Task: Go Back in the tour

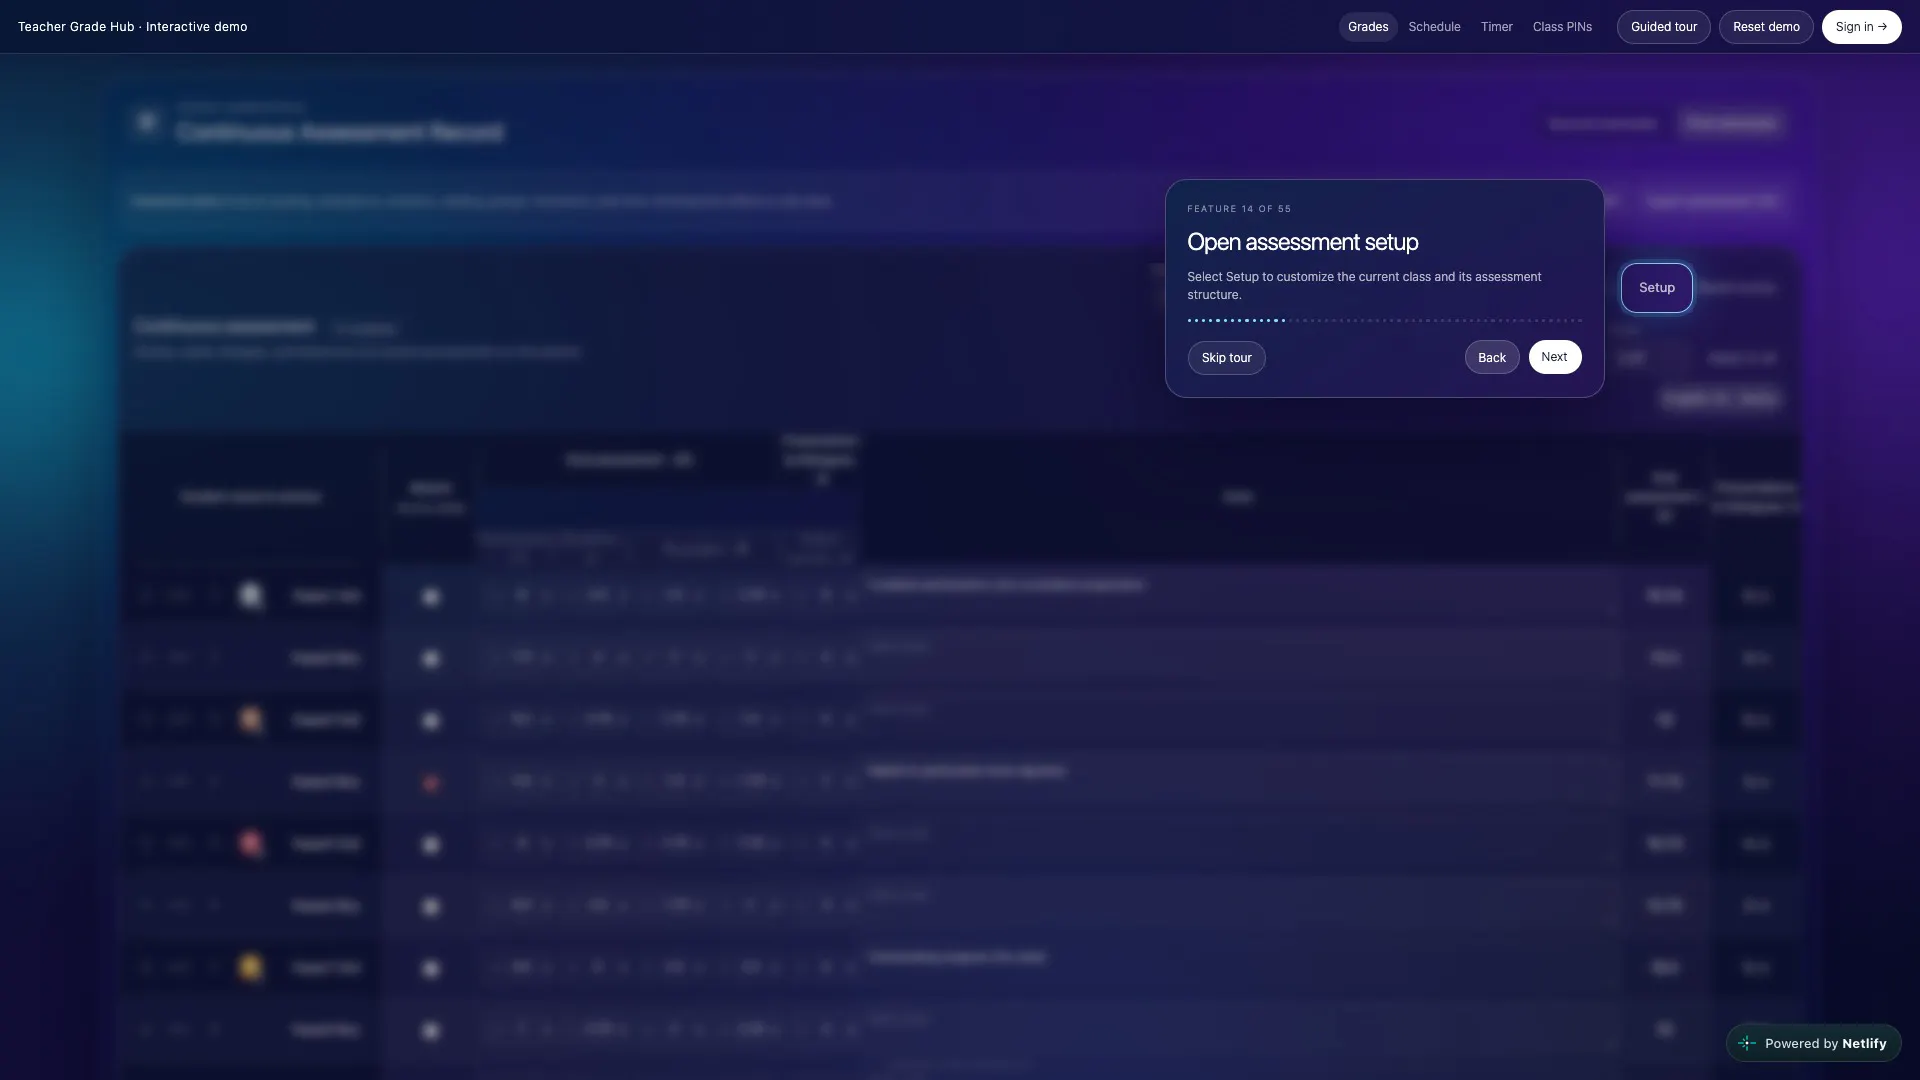Action: (x=1491, y=358)
